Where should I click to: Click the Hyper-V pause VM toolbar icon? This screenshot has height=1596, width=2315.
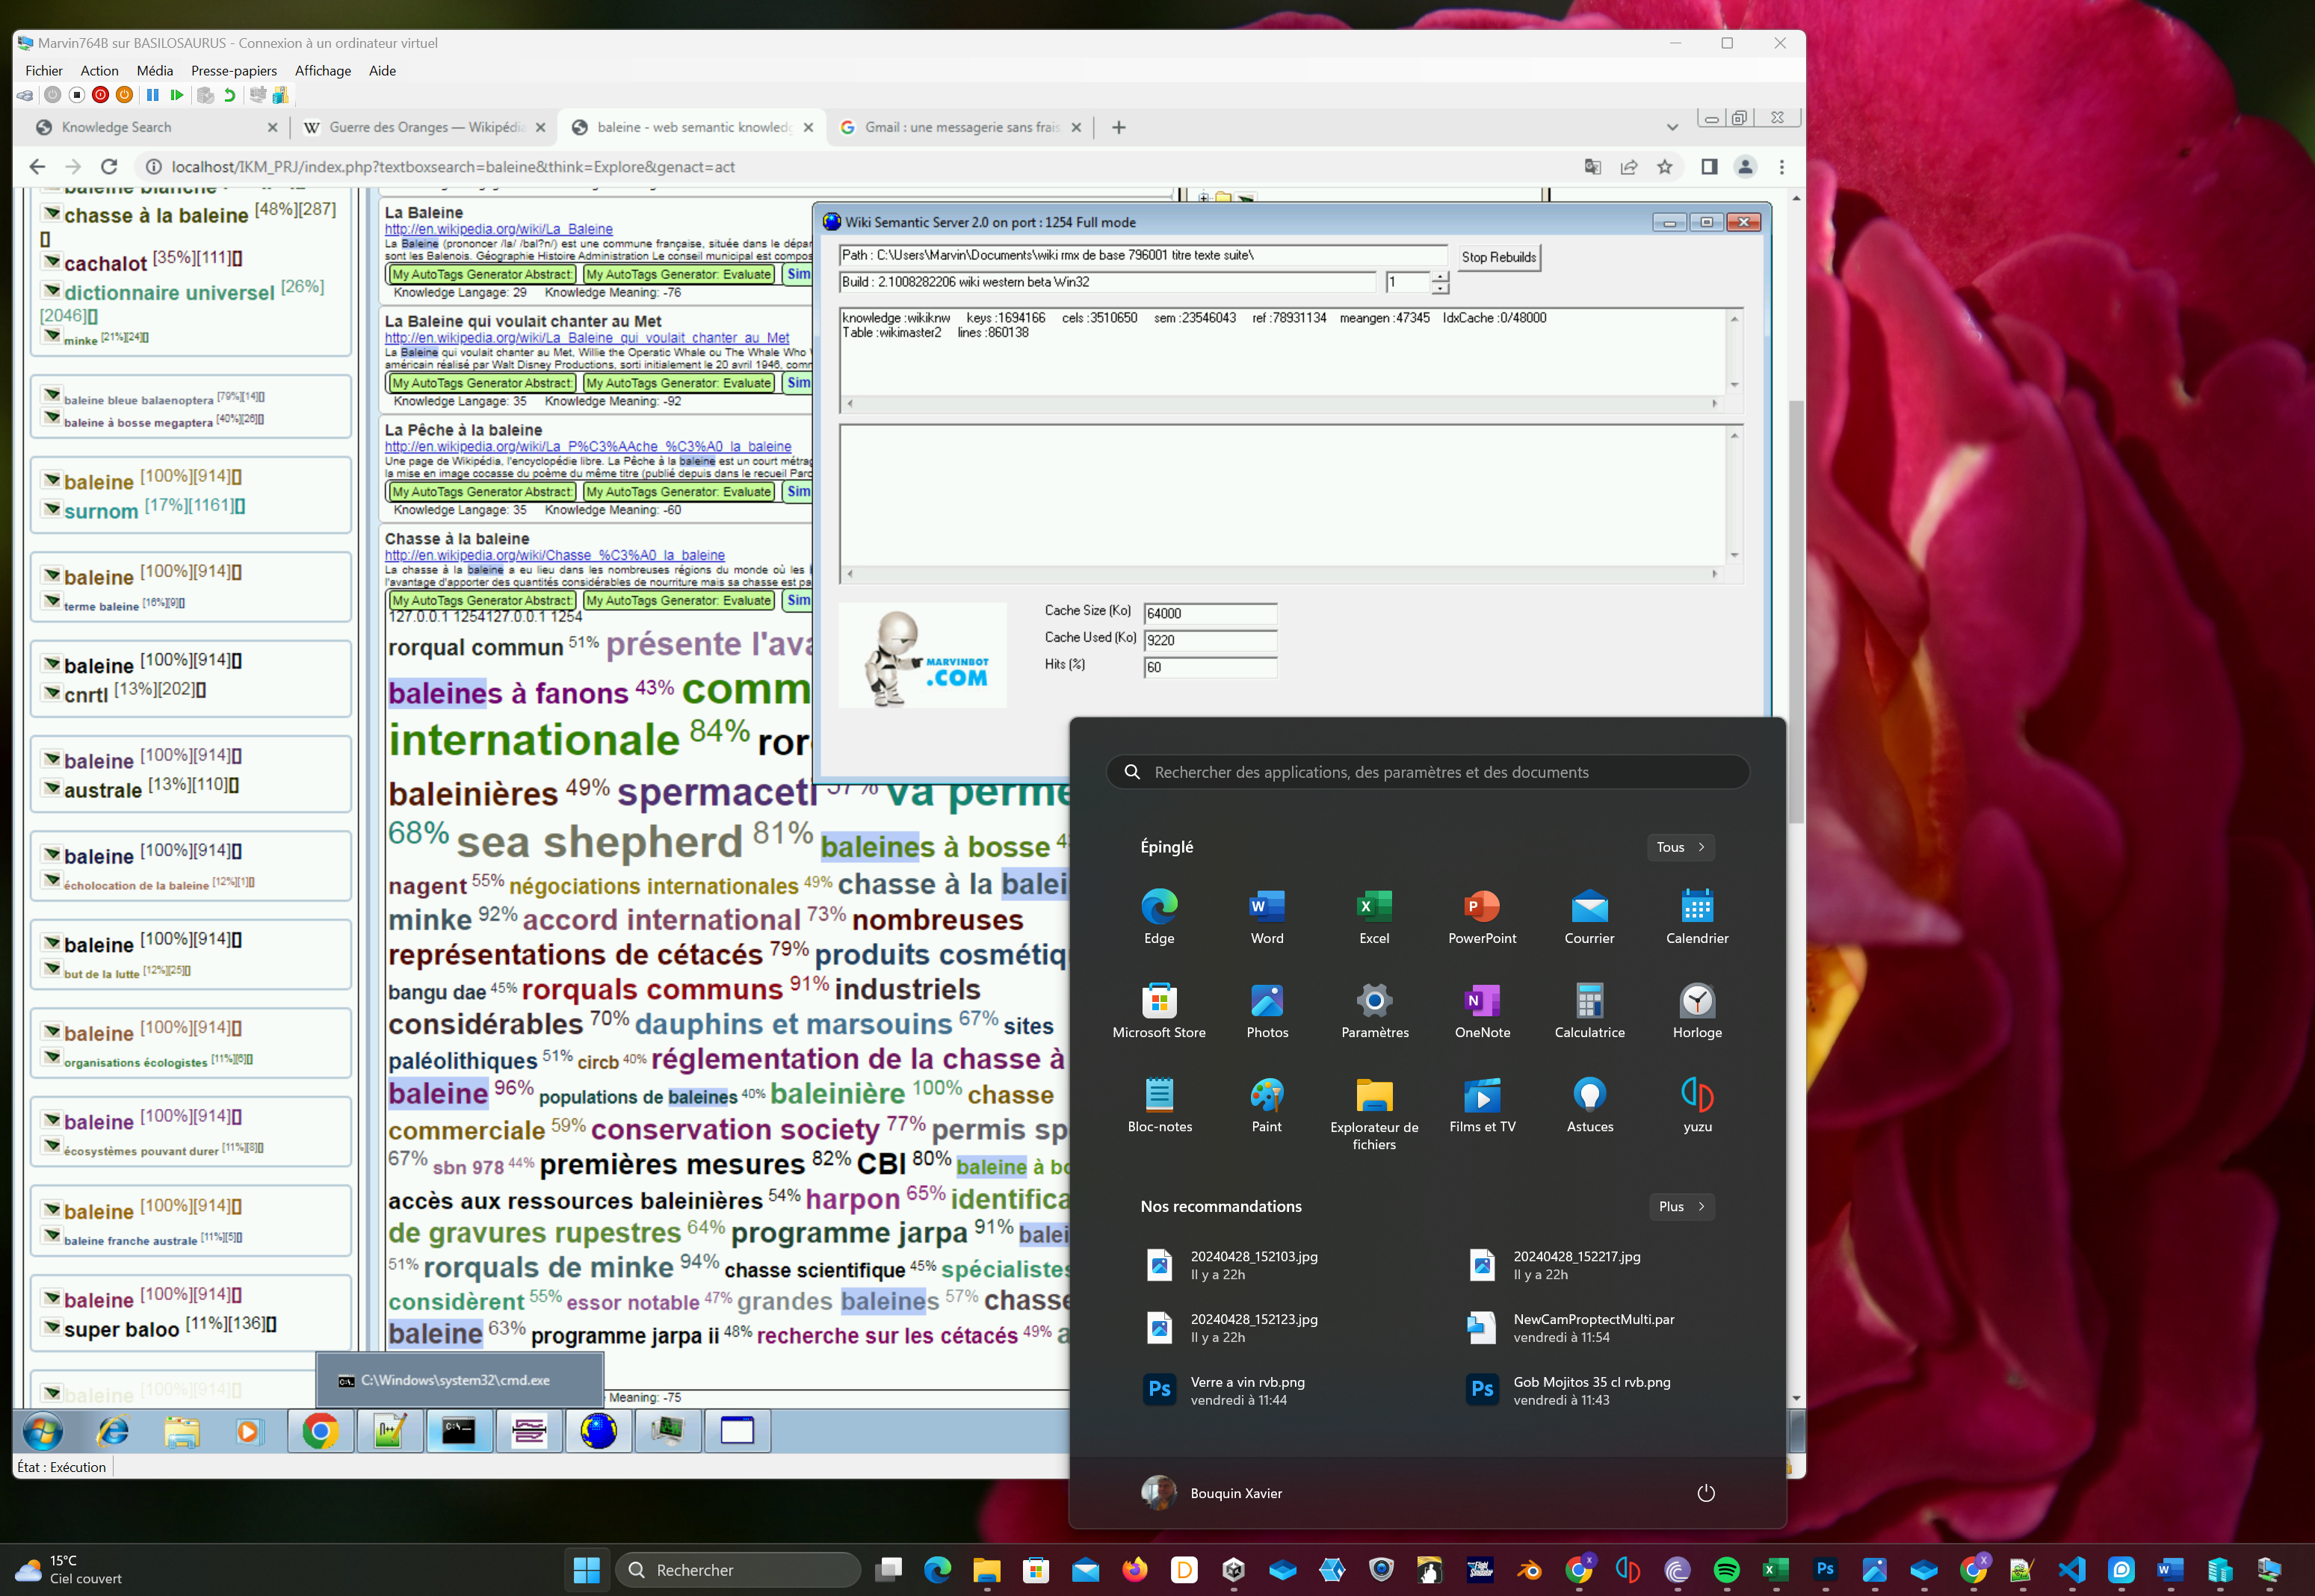pyautogui.click(x=152, y=95)
